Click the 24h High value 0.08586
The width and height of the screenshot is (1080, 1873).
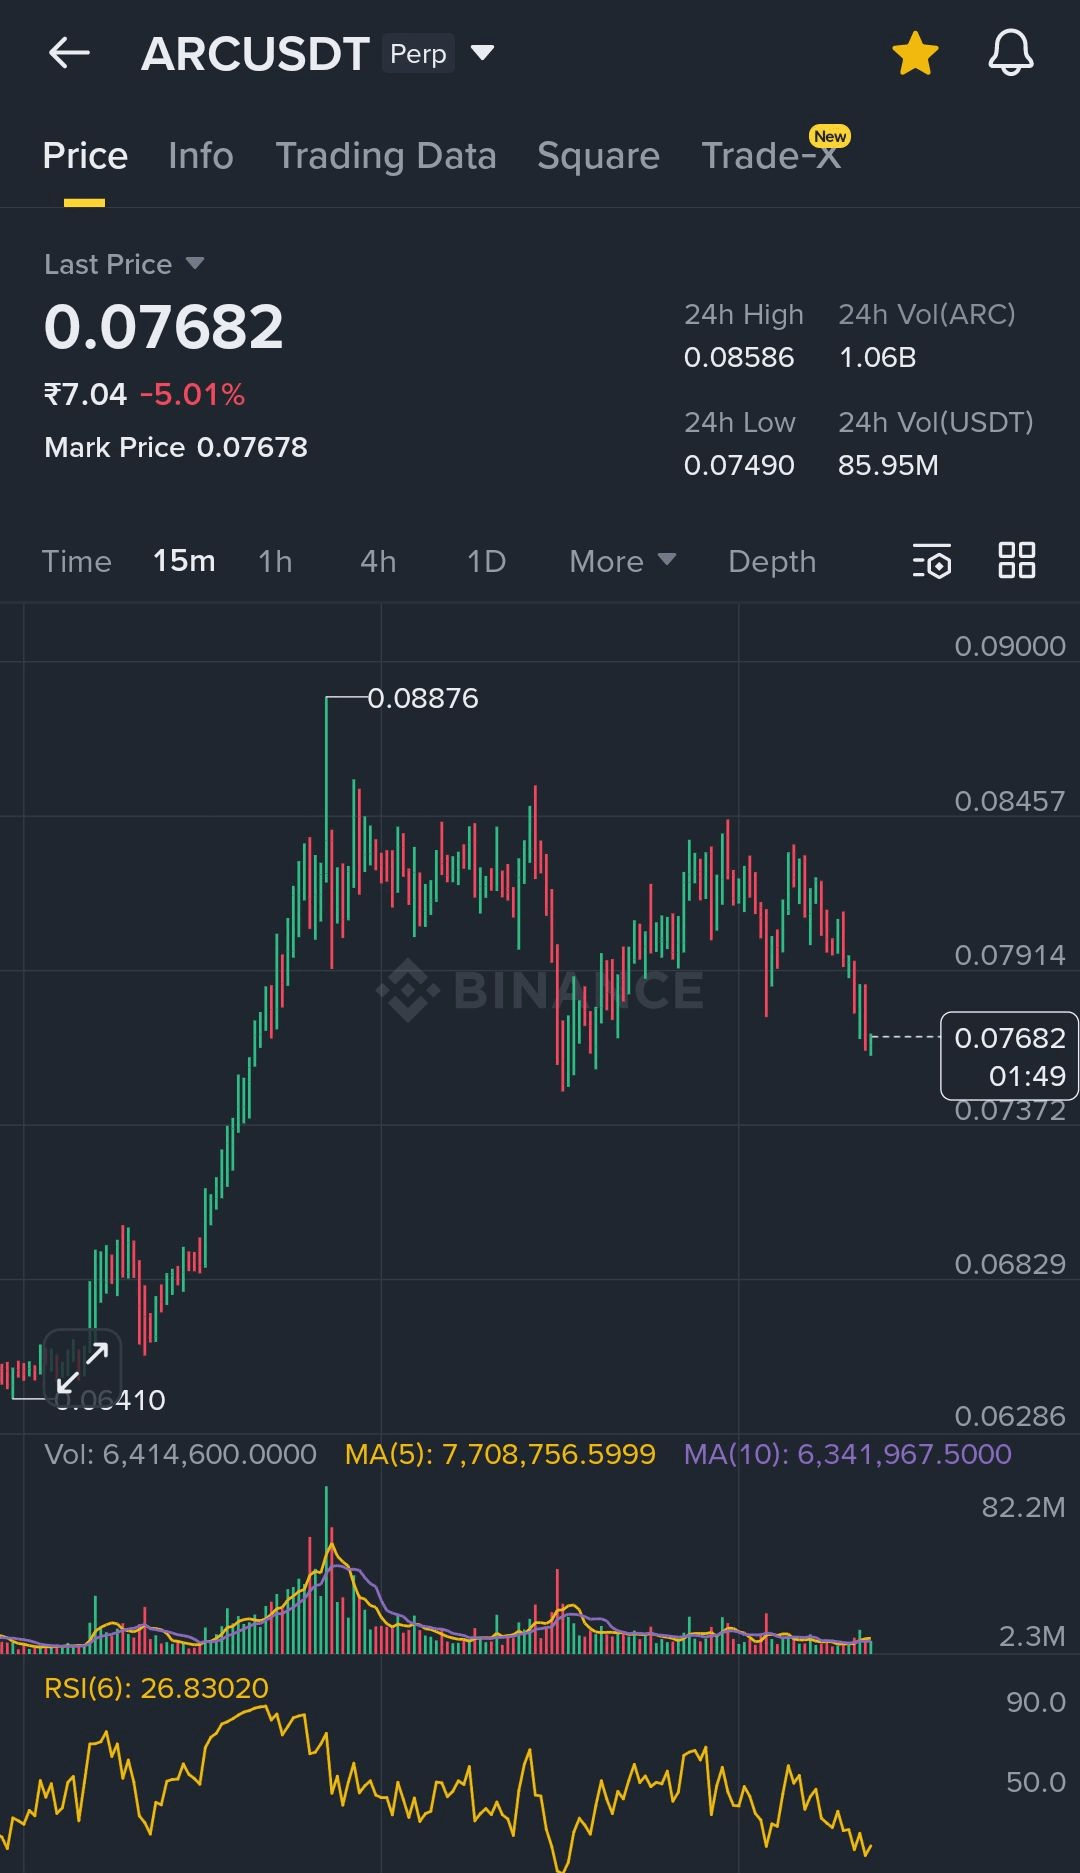tap(739, 357)
